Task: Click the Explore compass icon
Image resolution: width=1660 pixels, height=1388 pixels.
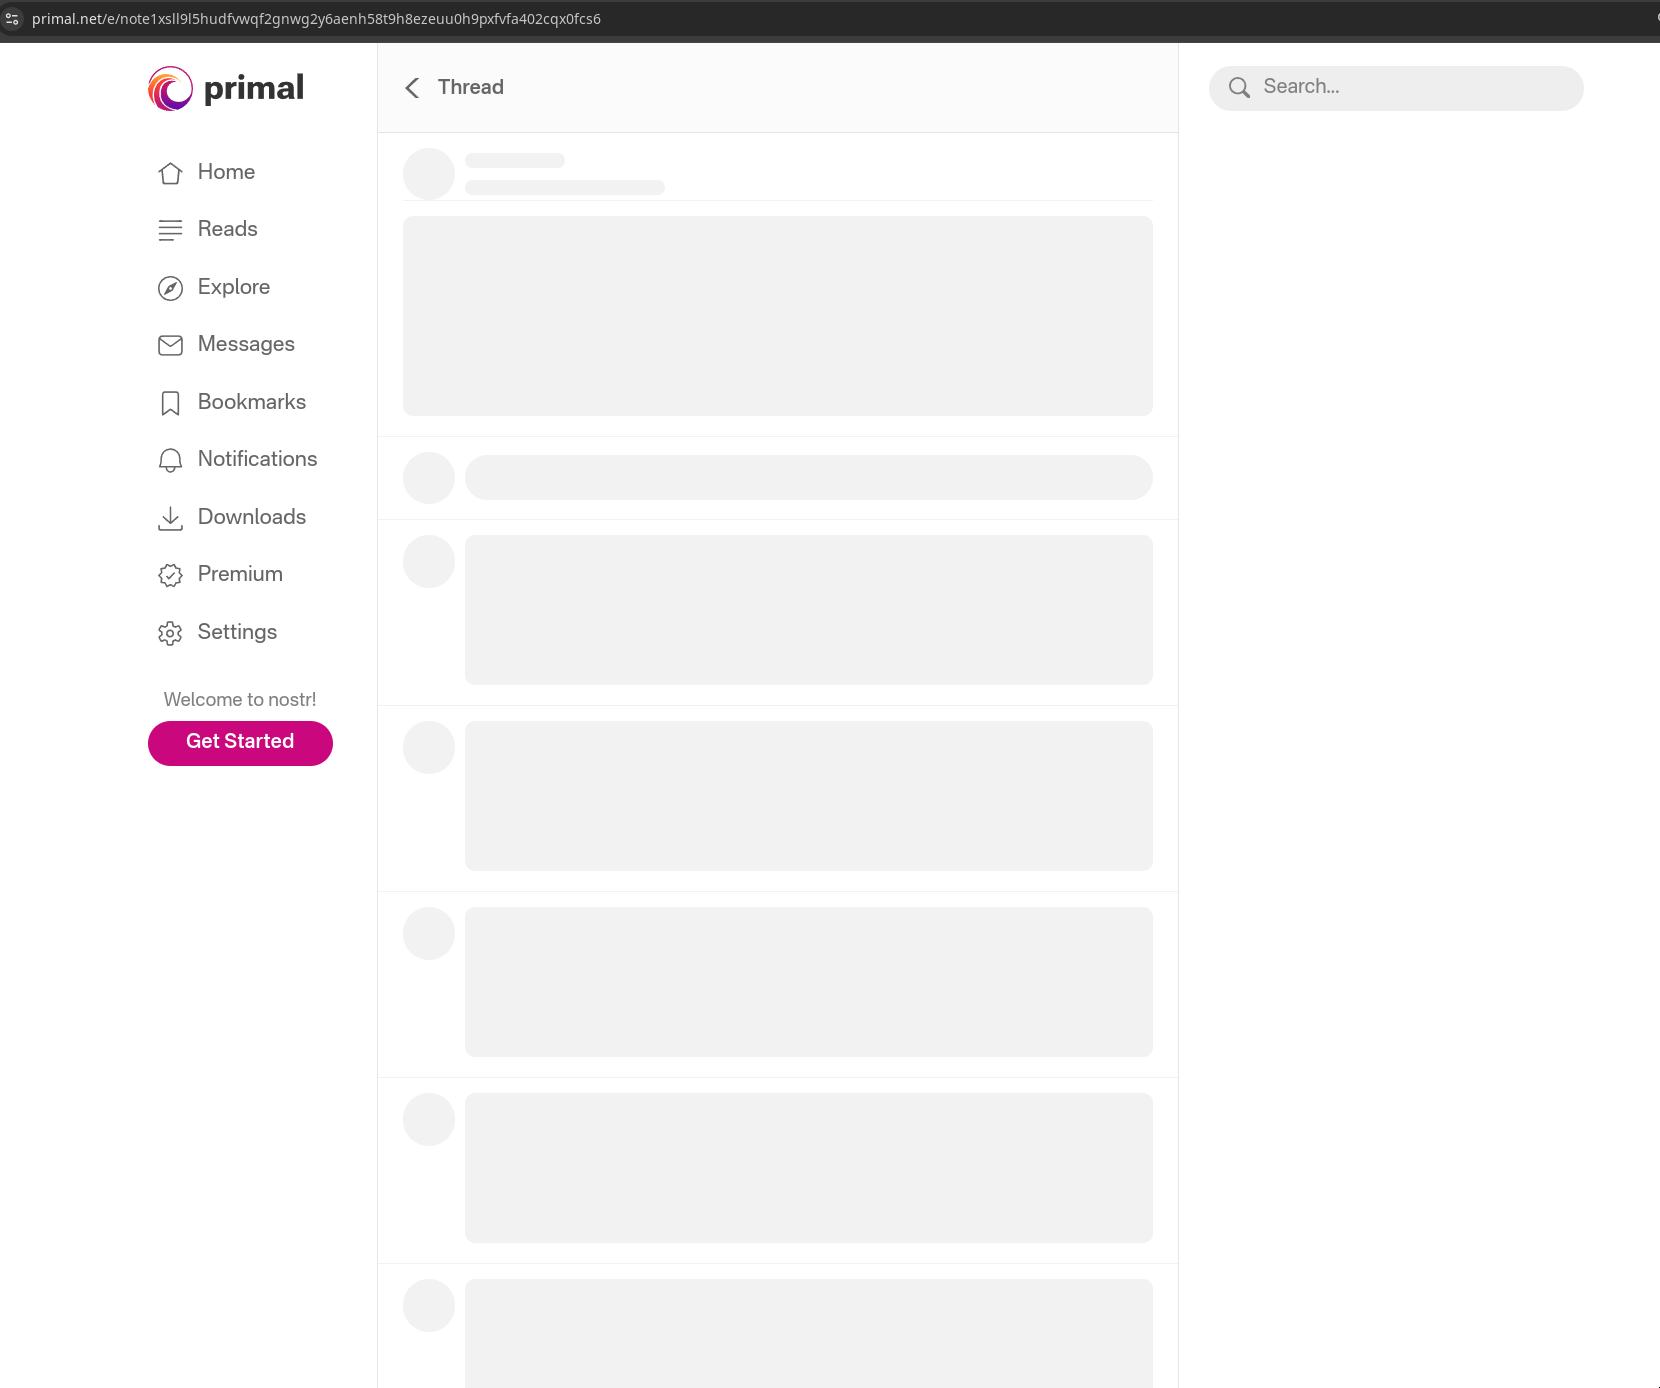Action: pyautogui.click(x=170, y=288)
